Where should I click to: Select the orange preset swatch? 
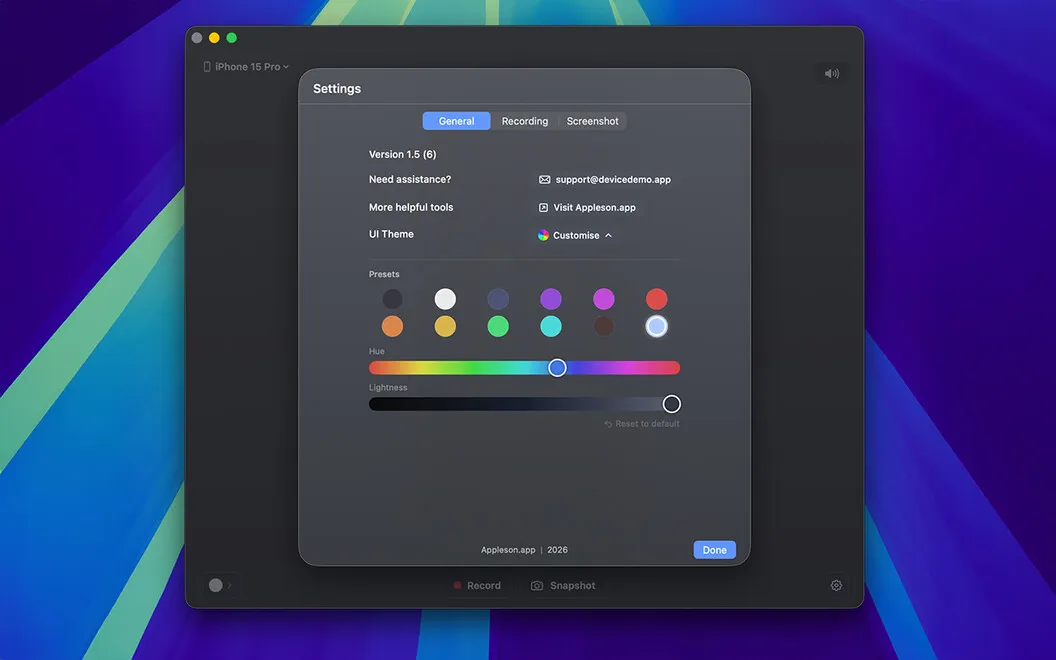[392, 326]
